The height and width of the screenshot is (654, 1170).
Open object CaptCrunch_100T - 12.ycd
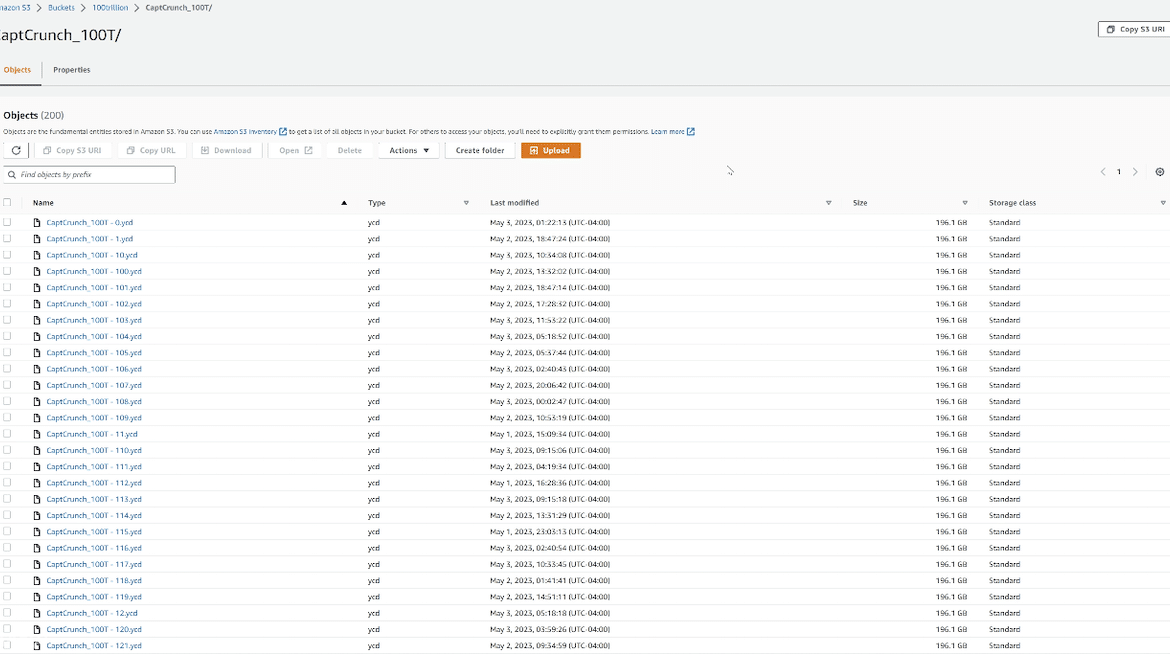tap(92, 613)
